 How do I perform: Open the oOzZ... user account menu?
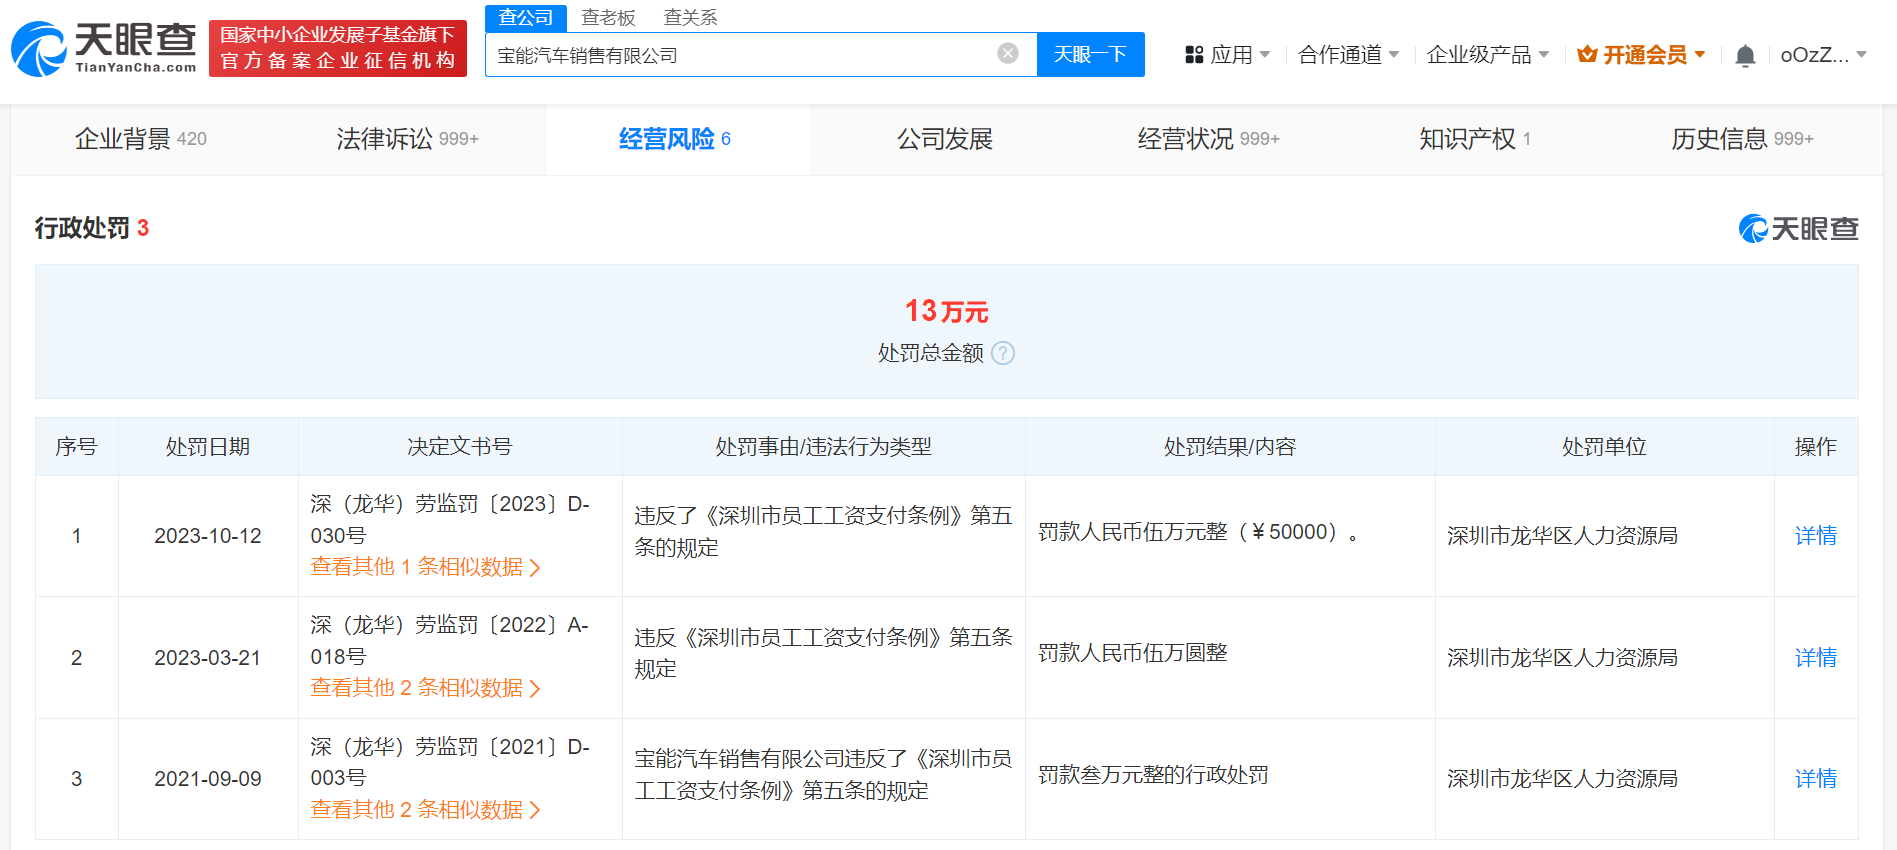coord(1824,55)
